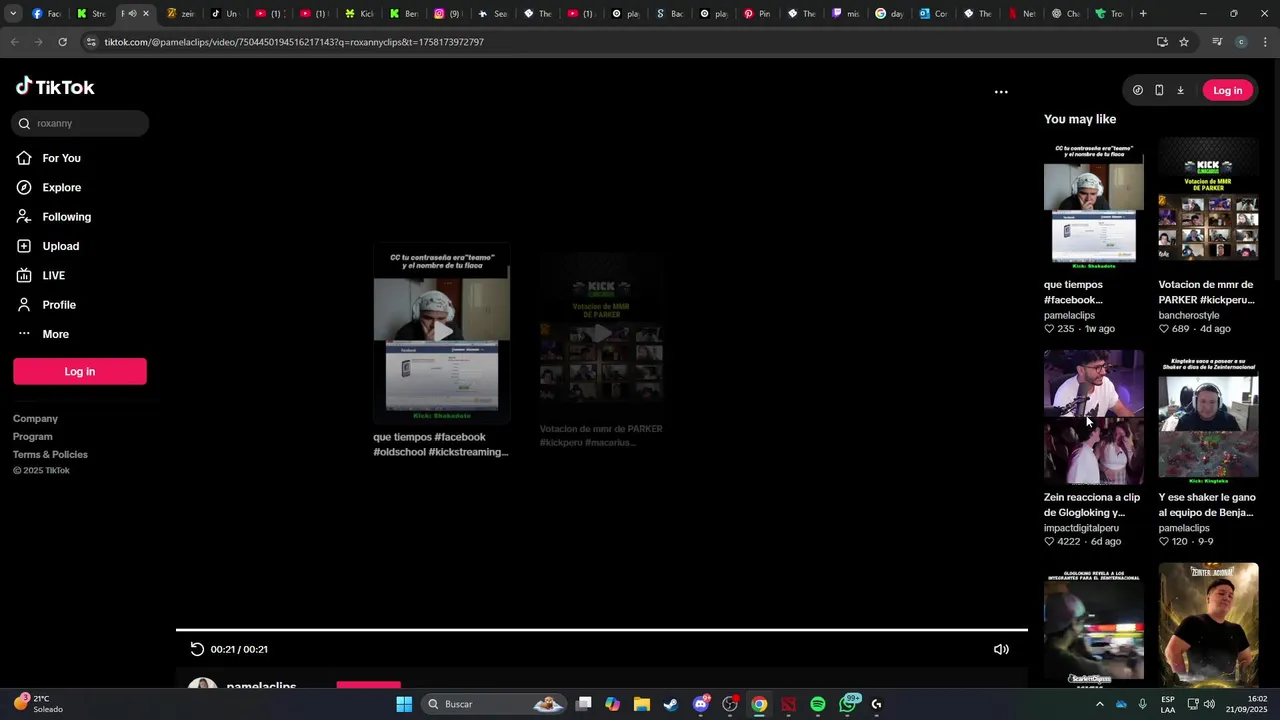Open the three-dot video options menu
The height and width of the screenshot is (720, 1280).
tap(1001, 92)
